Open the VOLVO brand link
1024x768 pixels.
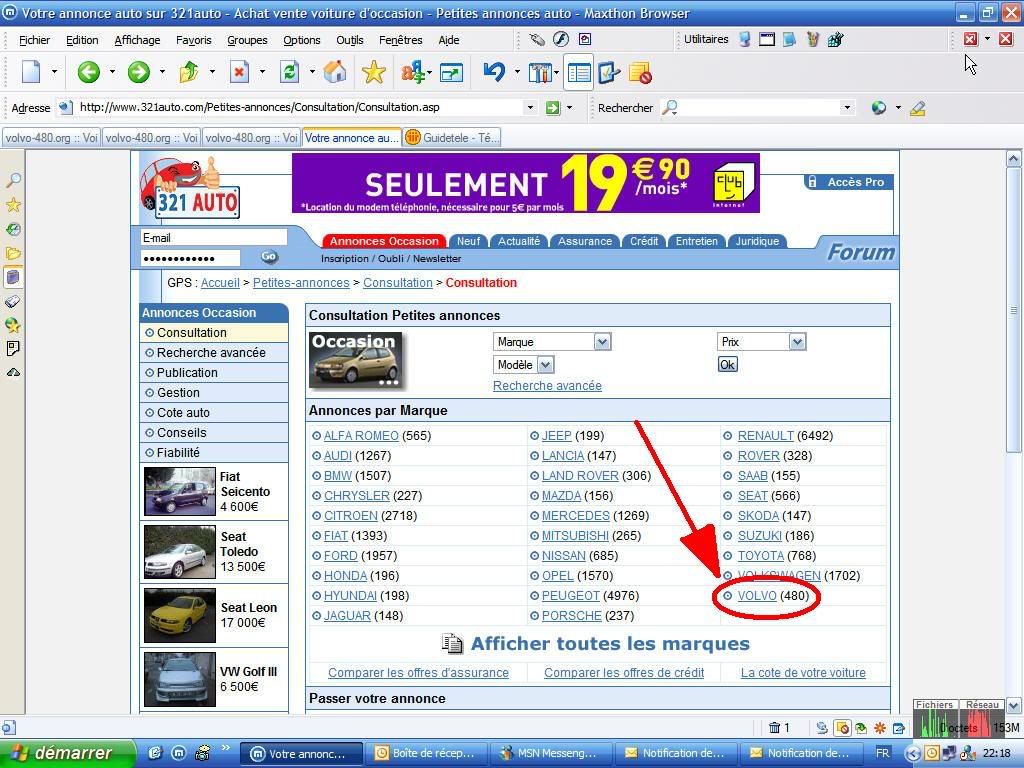[x=757, y=596]
